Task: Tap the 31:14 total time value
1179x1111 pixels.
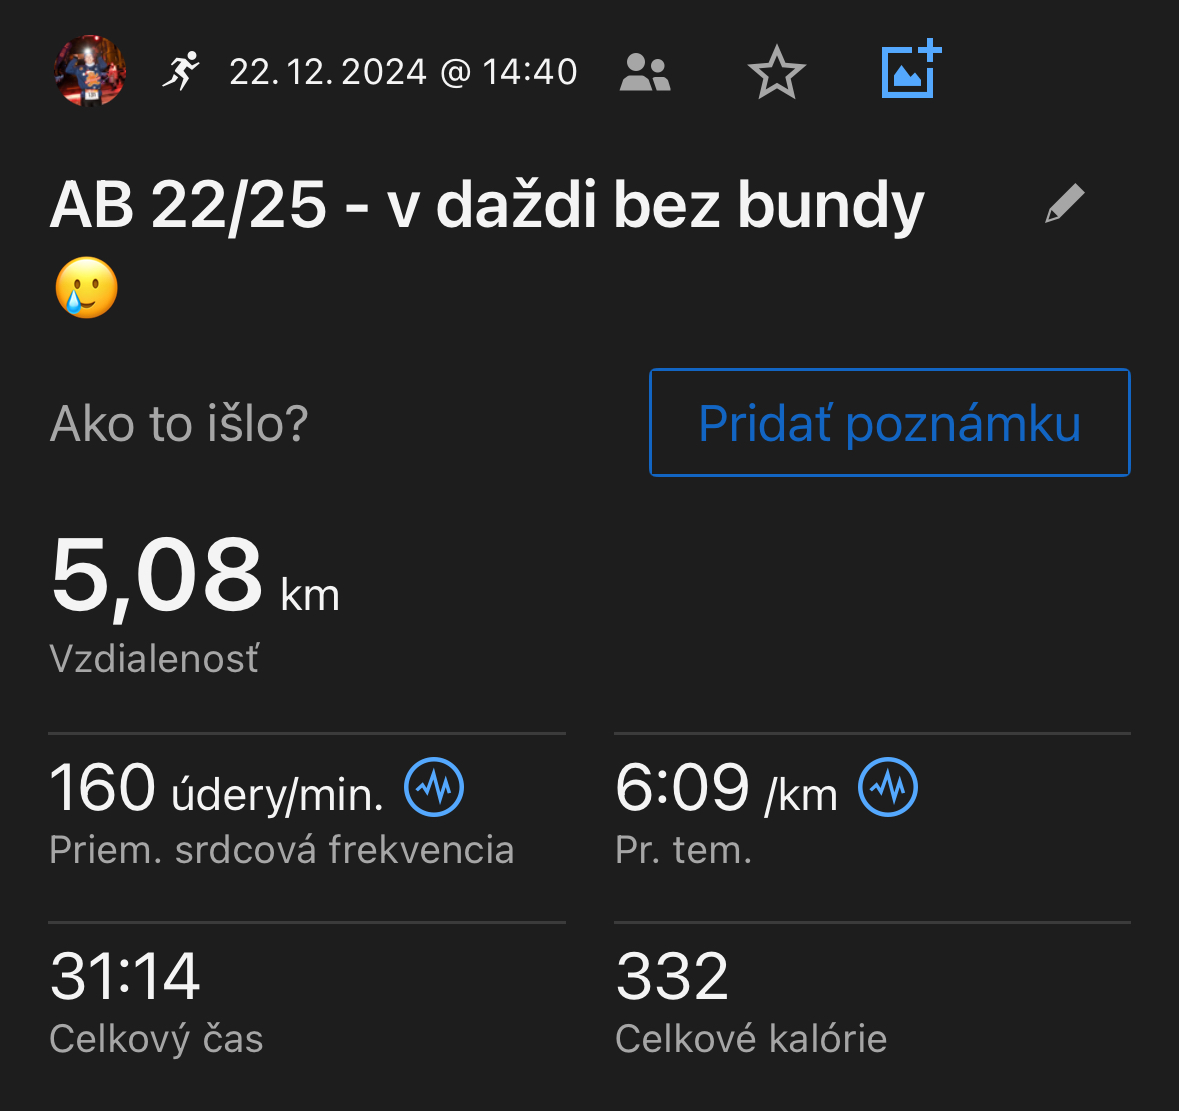Action: (125, 977)
